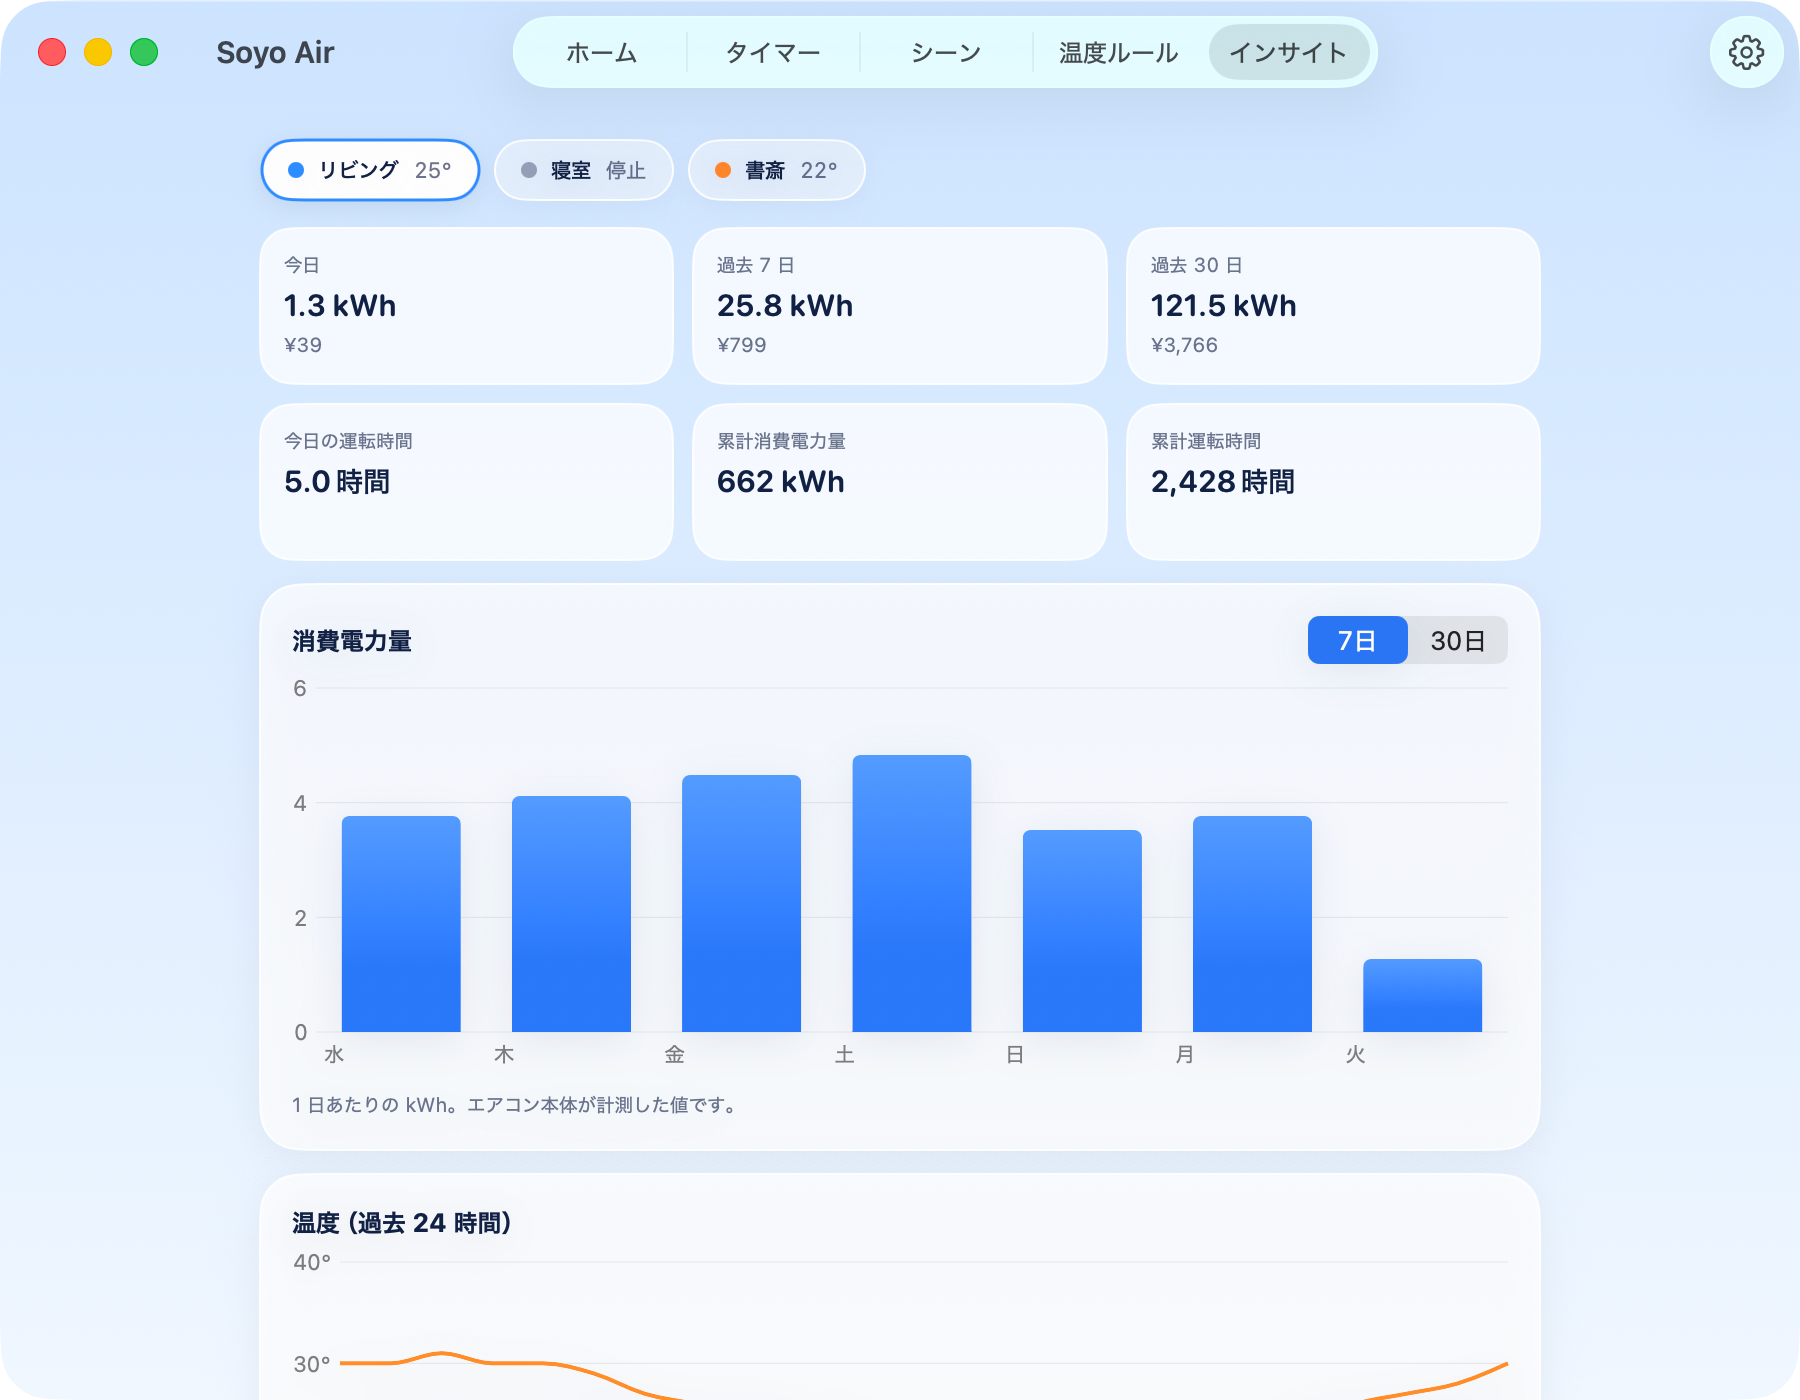Select the 日 bar in chart
Viewport: 1800px width, 1400px height.
point(1082,931)
